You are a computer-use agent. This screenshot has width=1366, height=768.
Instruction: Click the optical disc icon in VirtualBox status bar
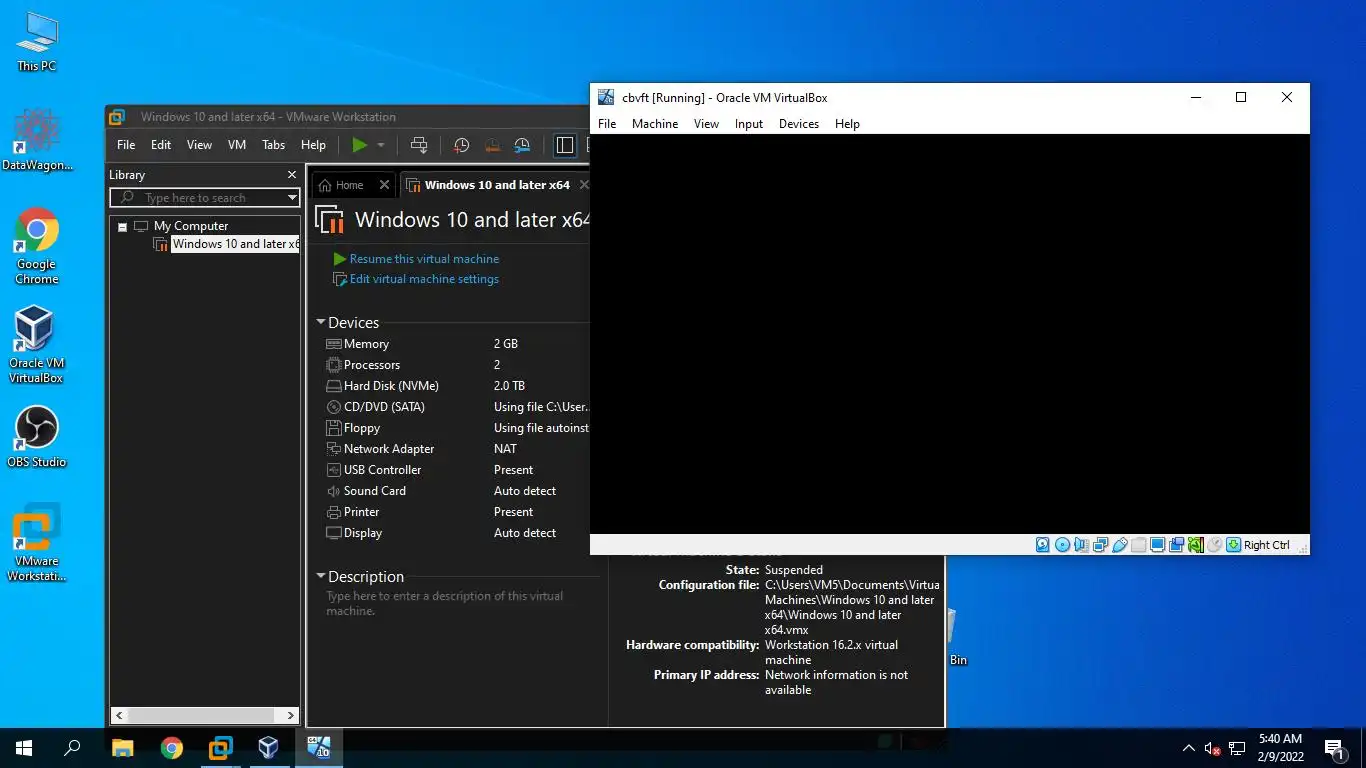click(1062, 545)
